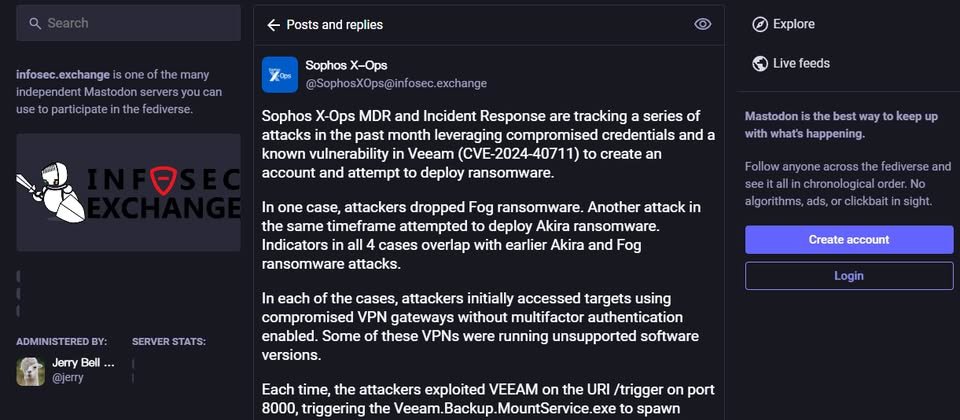Click the Jerry Bell administrator name

[x=82, y=362]
